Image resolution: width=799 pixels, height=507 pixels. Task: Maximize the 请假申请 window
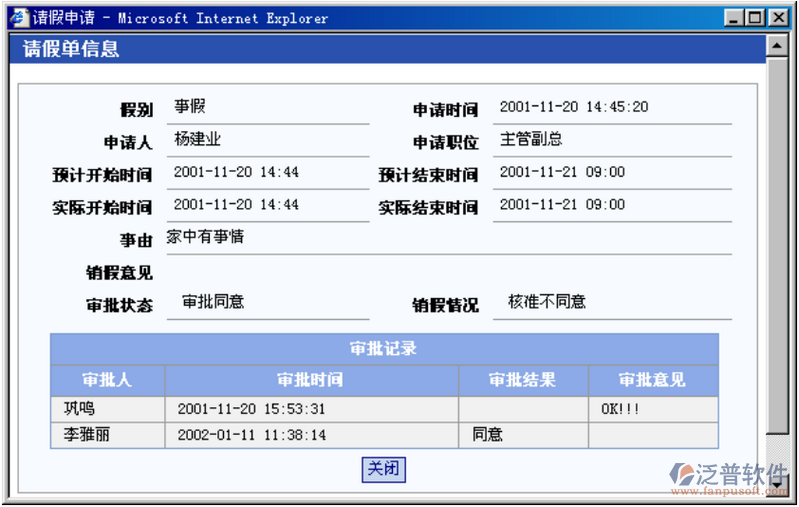click(x=755, y=18)
